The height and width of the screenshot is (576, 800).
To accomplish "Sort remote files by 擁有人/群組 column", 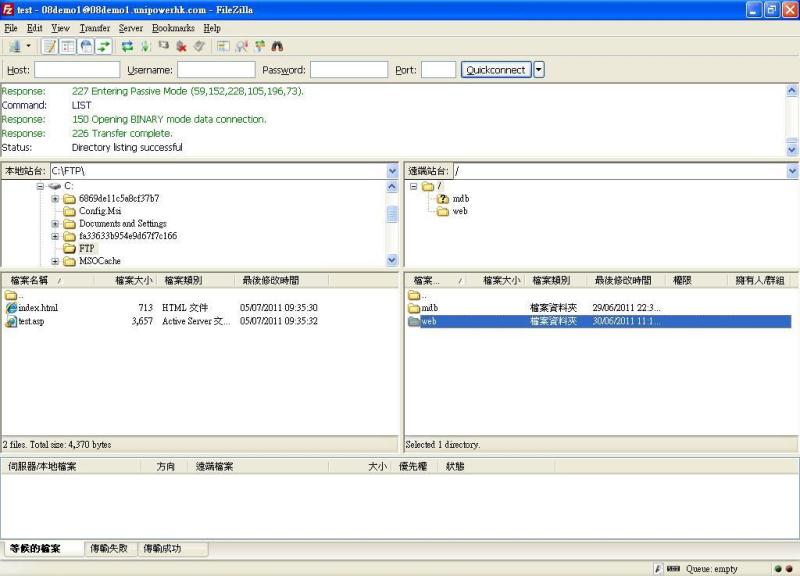I will [760, 280].
